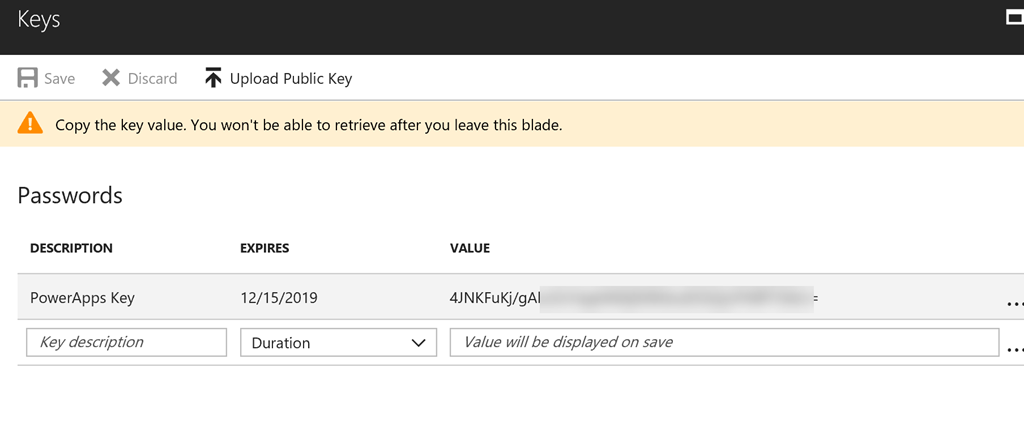Click the 'Value will be displayed on save' field
Screen dimensions: 1024x427
(724, 342)
